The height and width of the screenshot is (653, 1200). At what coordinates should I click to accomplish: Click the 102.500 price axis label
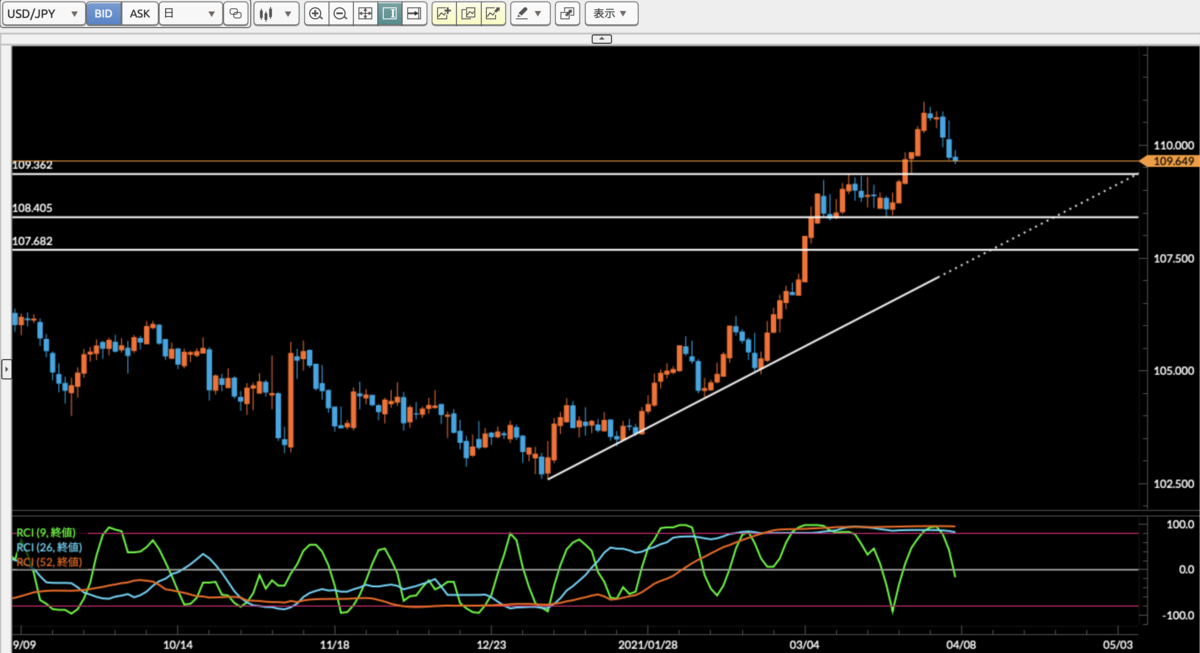click(1174, 484)
